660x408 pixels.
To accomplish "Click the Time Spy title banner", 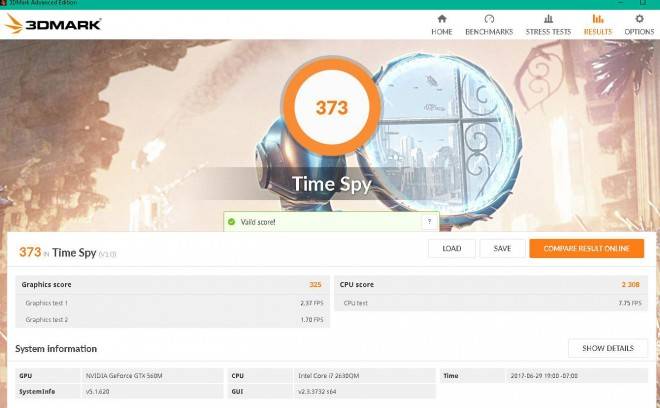I will tap(332, 184).
